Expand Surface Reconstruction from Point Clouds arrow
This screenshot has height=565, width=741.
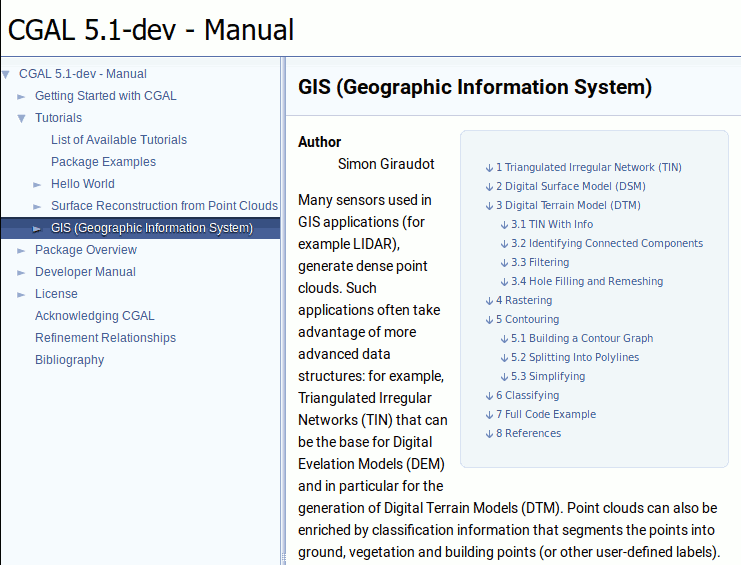(37, 206)
